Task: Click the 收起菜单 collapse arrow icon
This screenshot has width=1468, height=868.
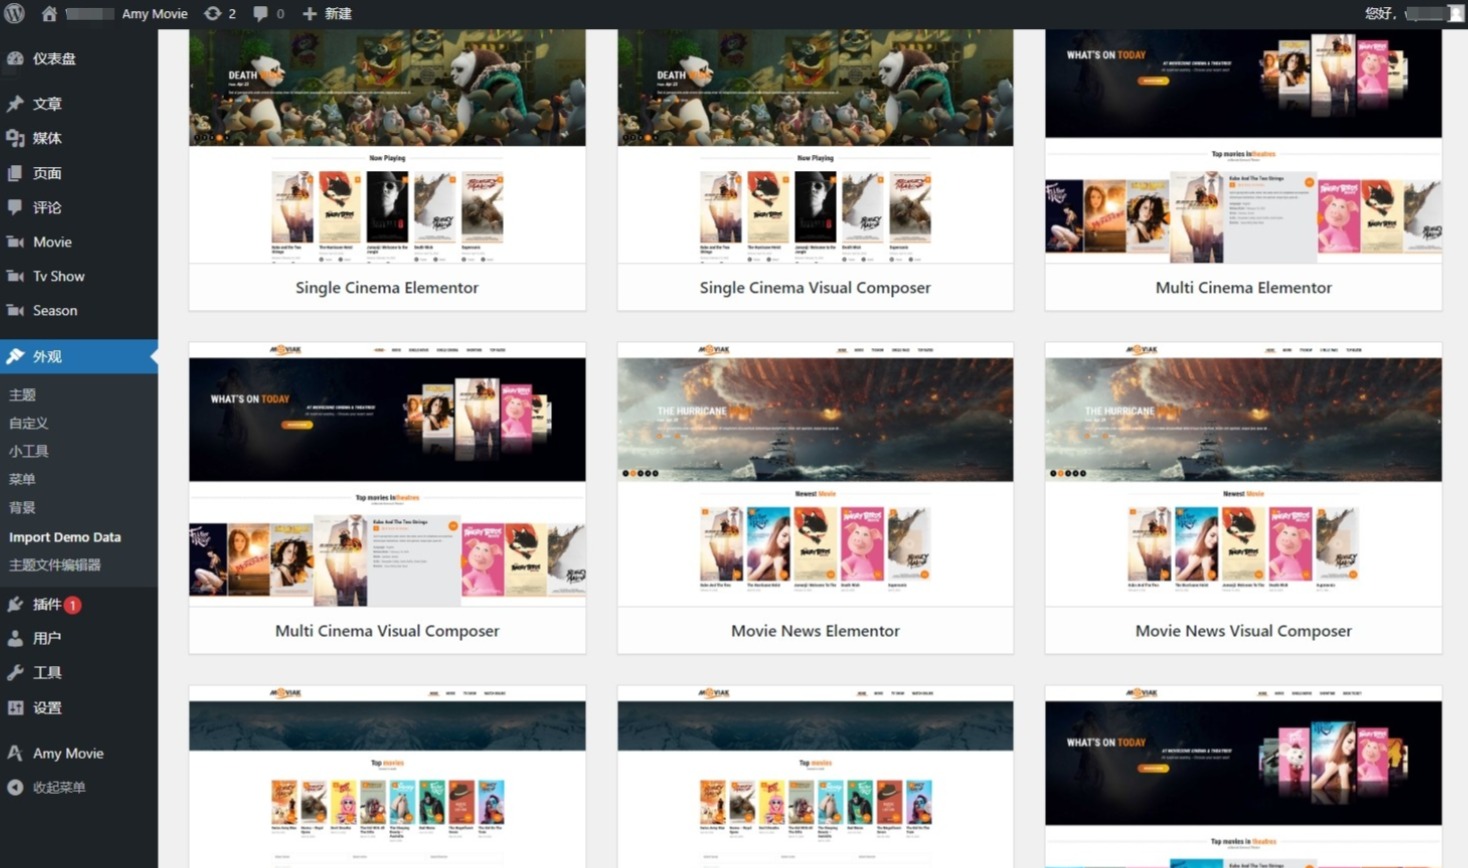Action: (15, 787)
